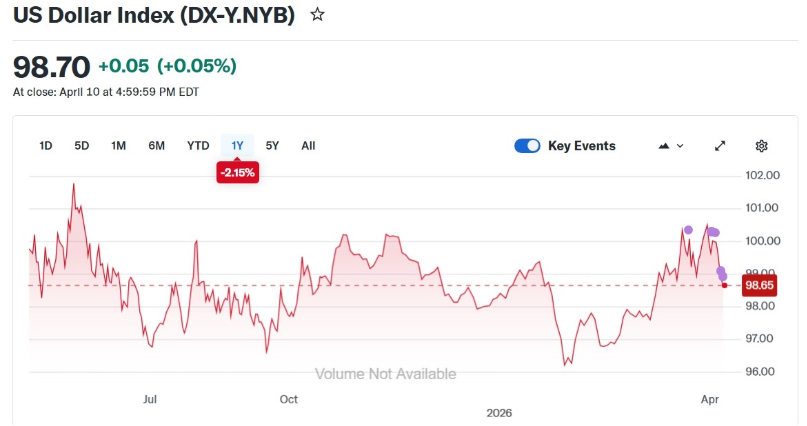View All historical data range
The width and height of the screenshot is (807, 426).
(308, 146)
